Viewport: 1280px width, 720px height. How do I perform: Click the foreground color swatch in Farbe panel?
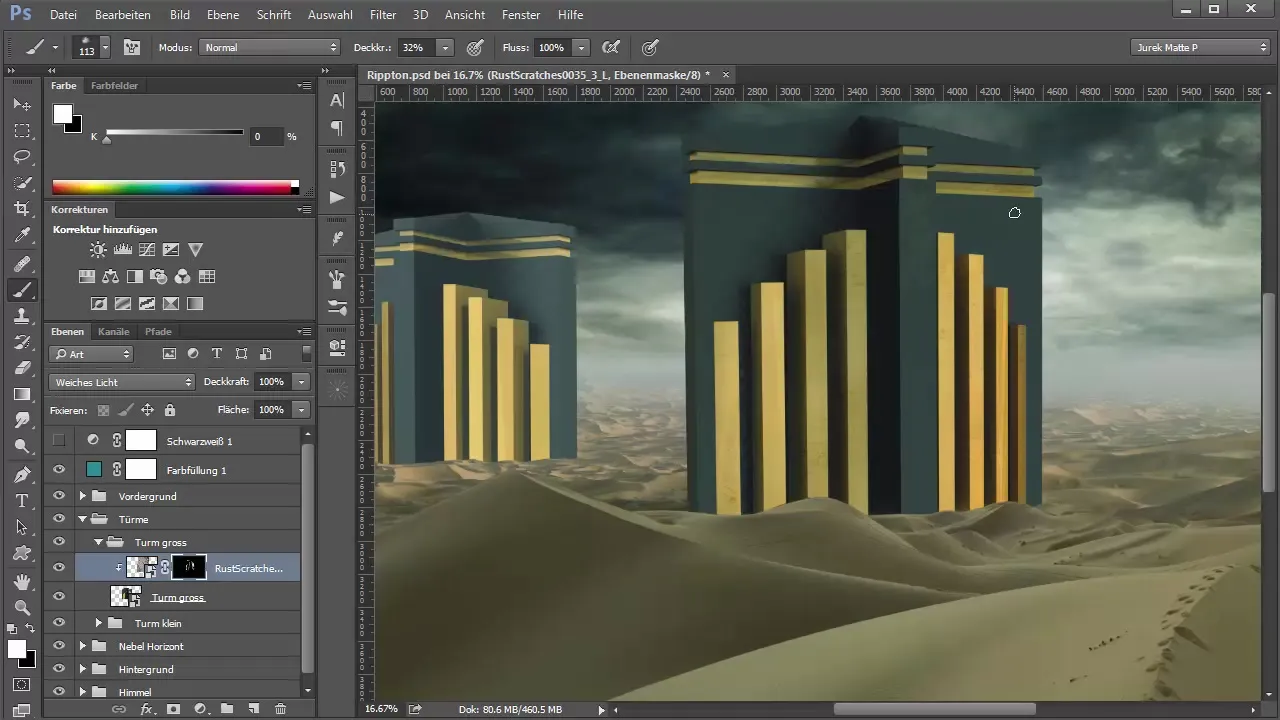point(63,113)
